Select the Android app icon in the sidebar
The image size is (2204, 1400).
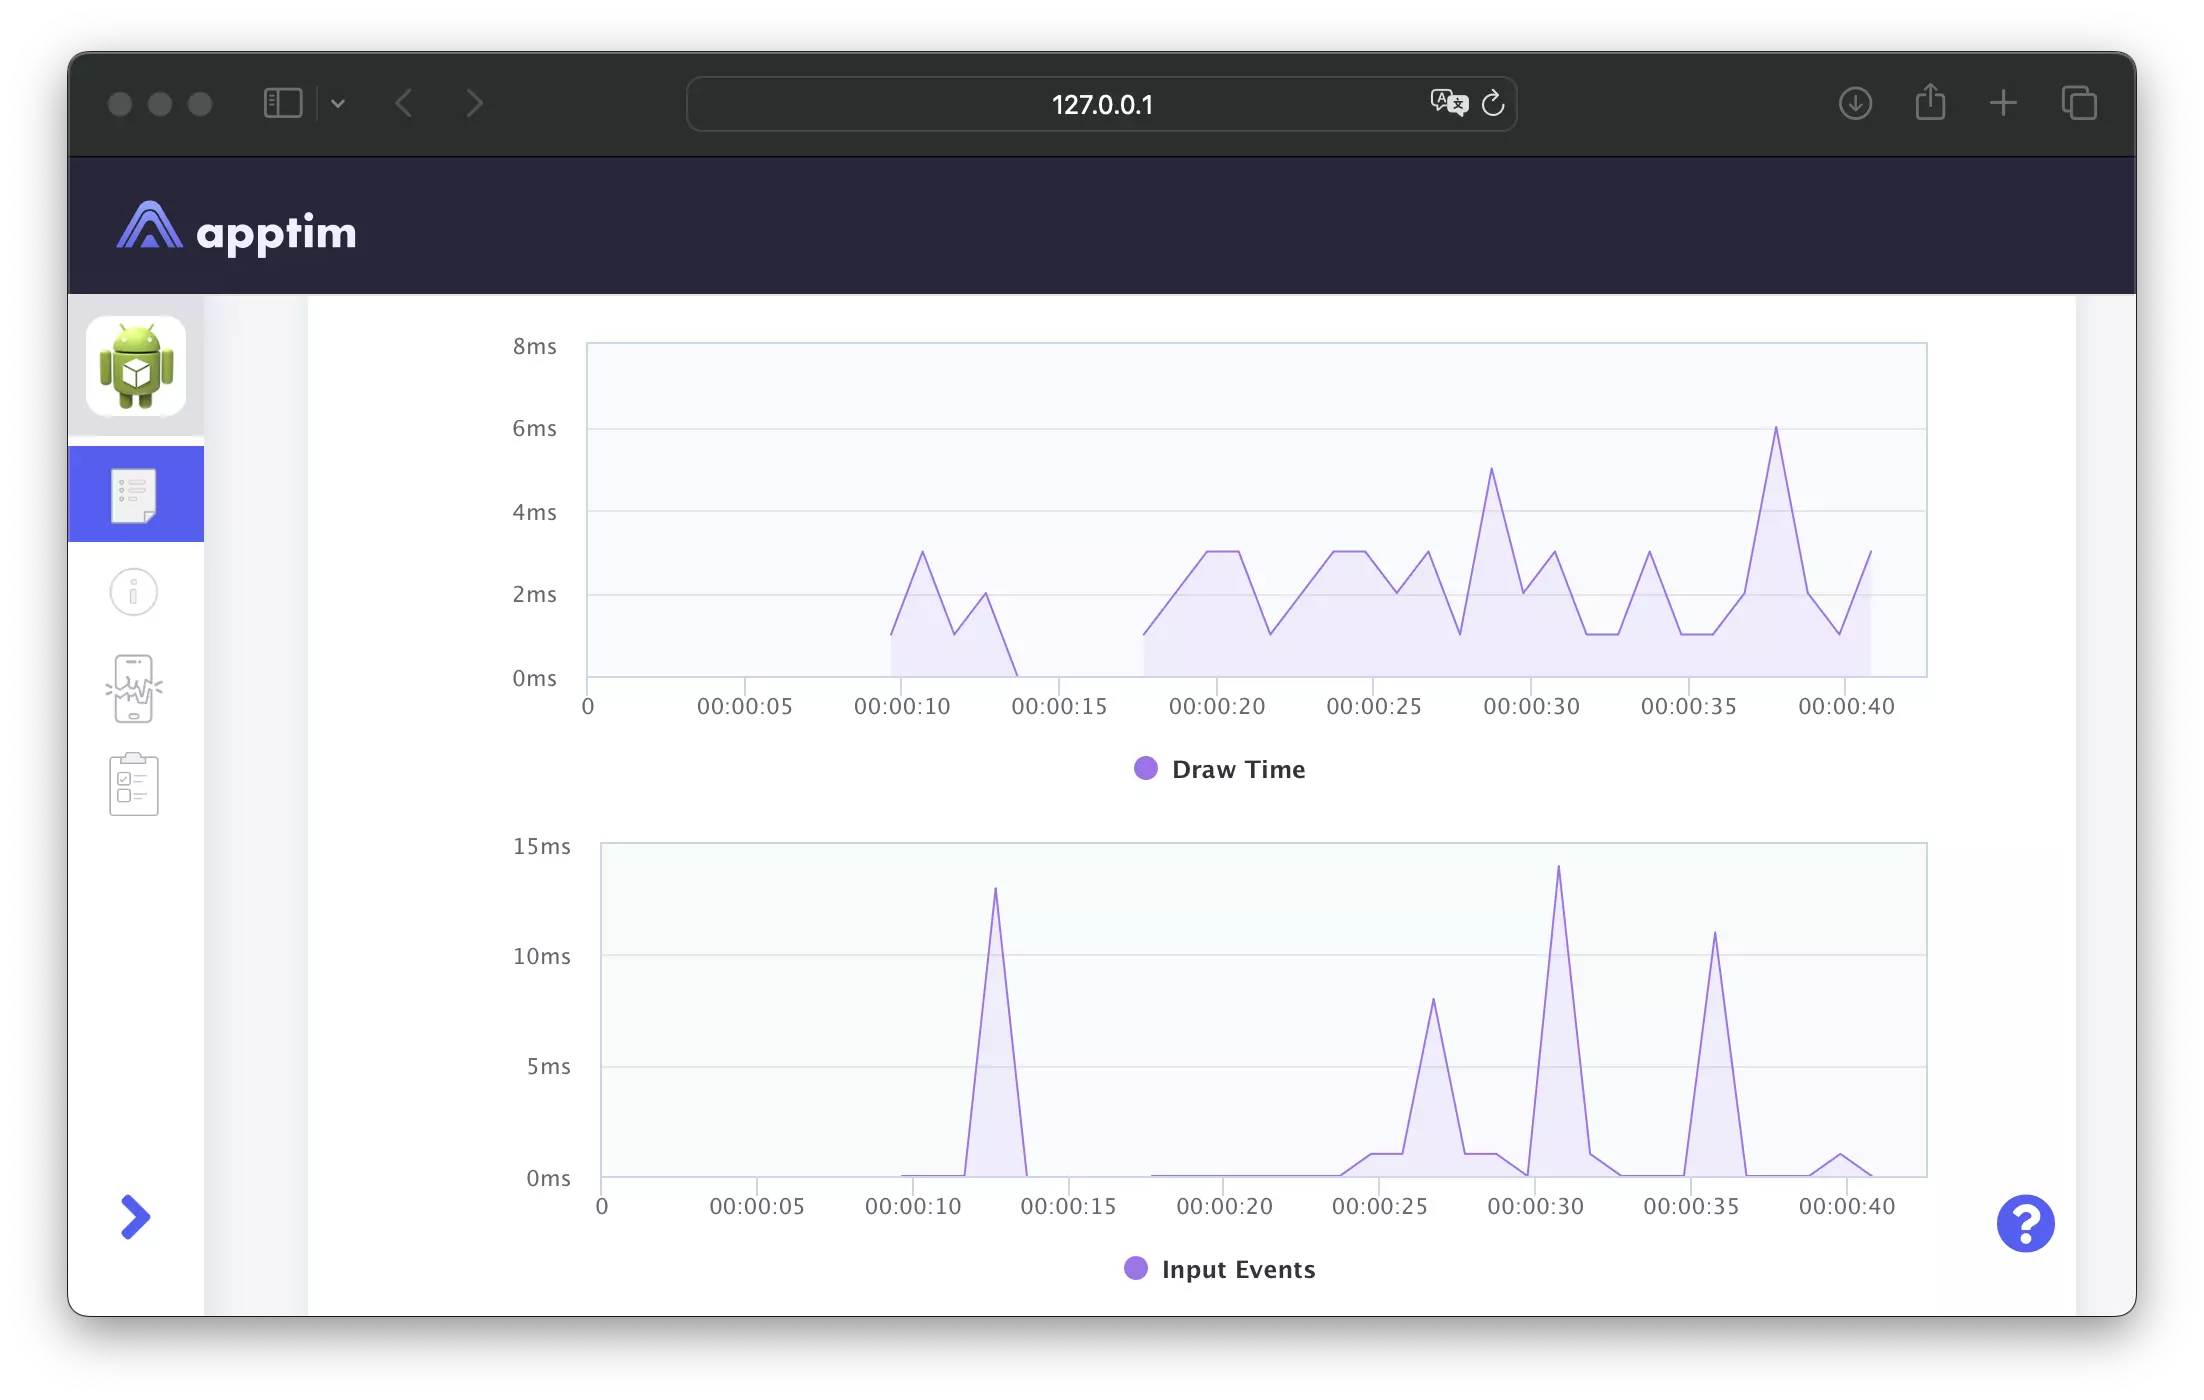click(136, 366)
